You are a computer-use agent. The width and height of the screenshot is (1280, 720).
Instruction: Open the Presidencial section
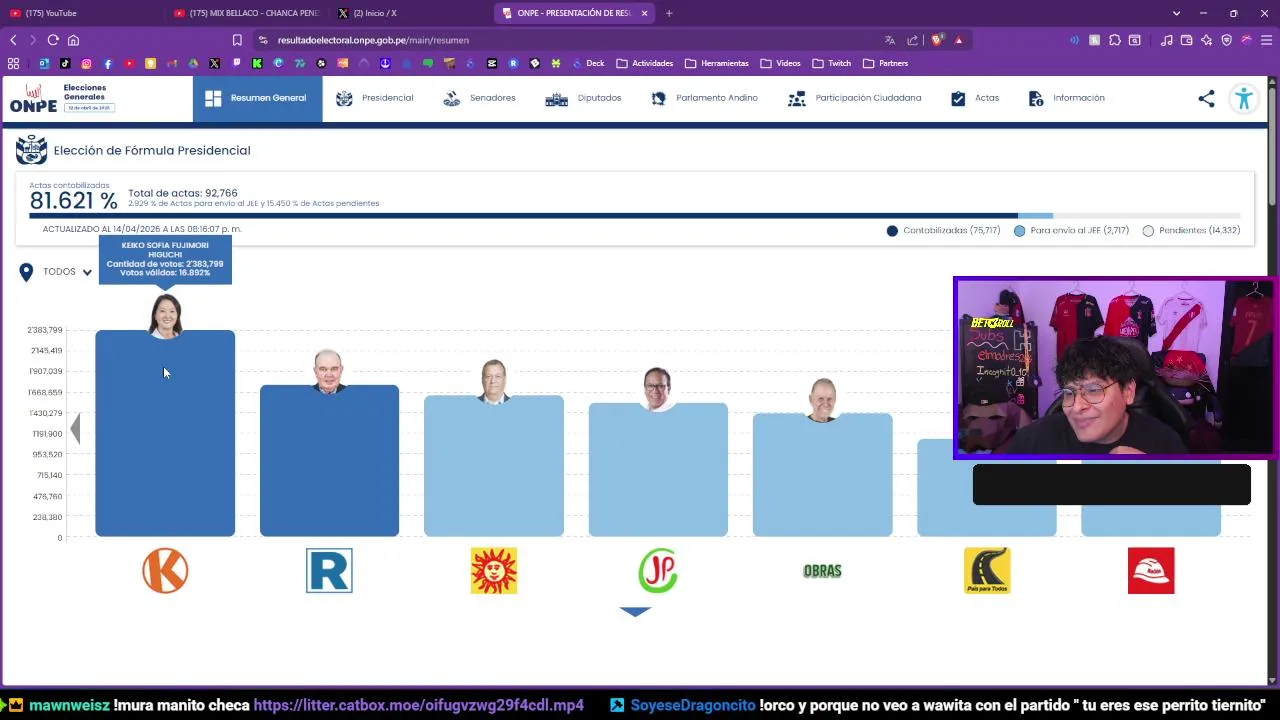[x=374, y=98]
